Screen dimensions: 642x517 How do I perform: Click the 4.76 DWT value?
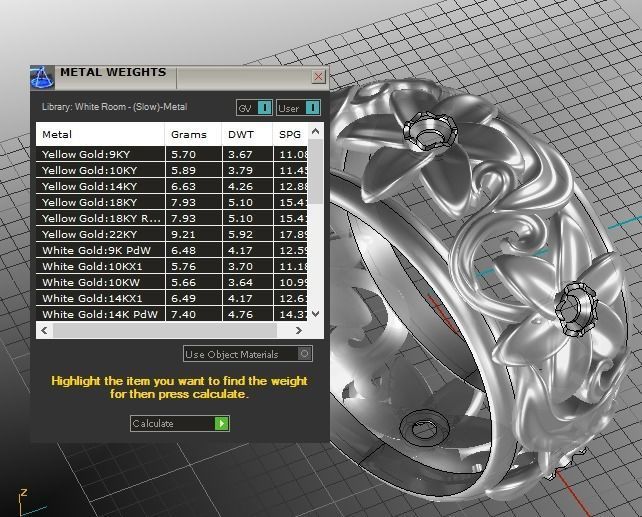(x=240, y=314)
